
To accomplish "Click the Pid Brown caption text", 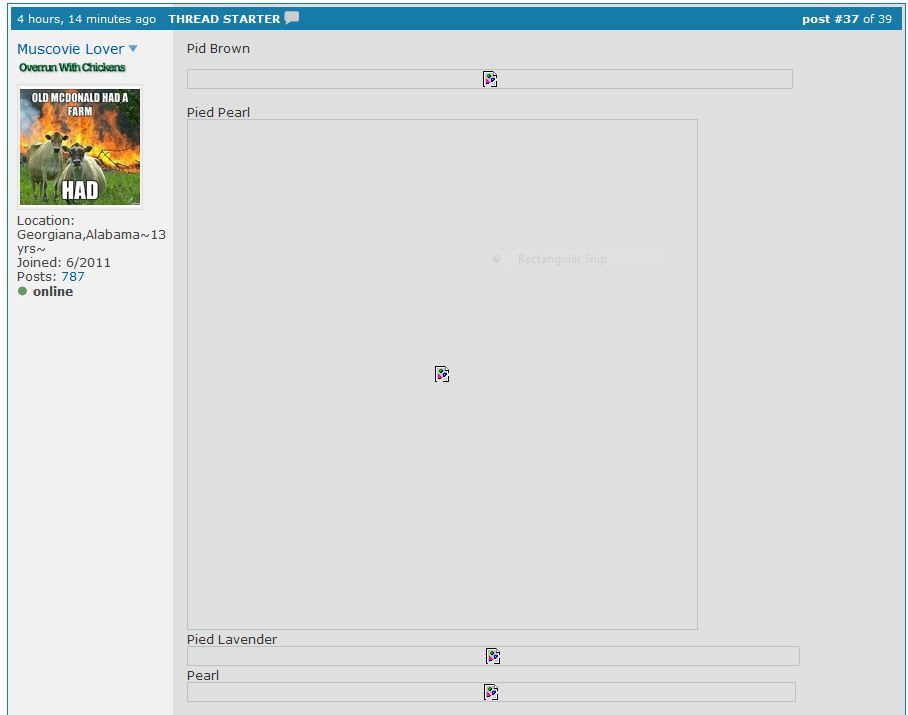I will coord(218,49).
